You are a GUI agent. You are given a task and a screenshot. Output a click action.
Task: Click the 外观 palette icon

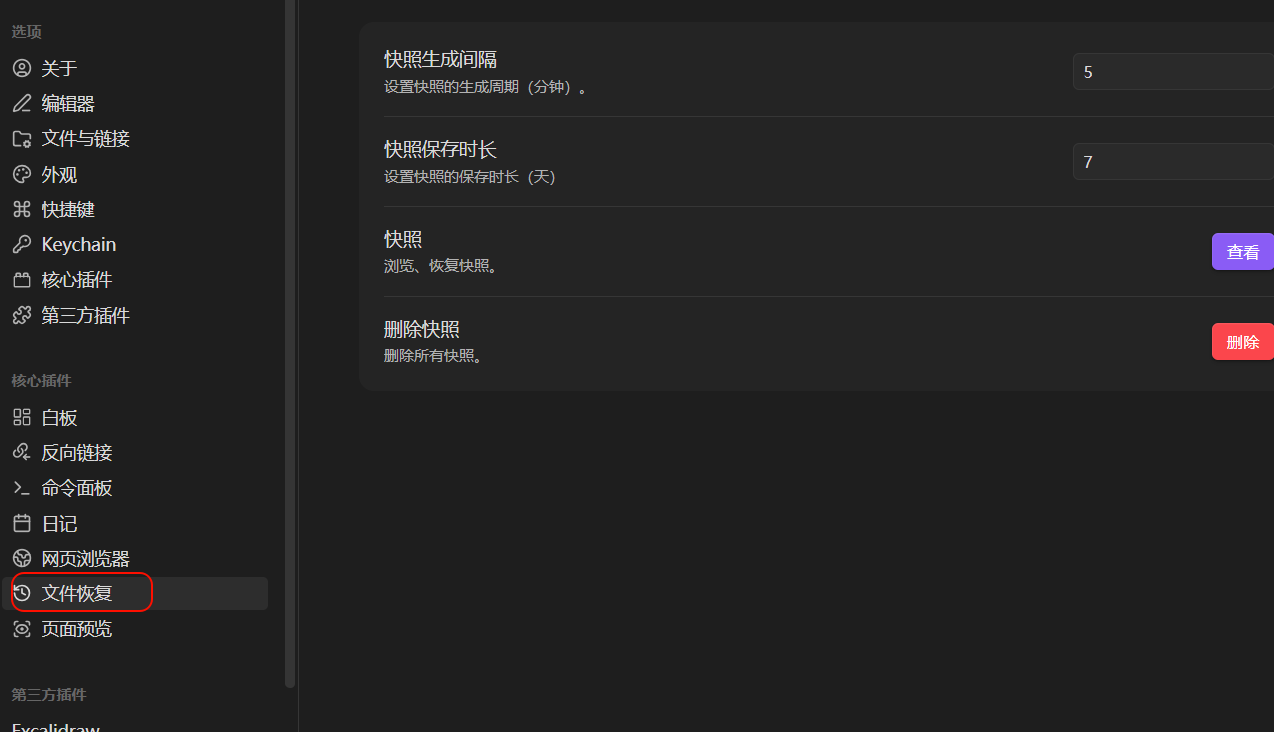point(22,174)
